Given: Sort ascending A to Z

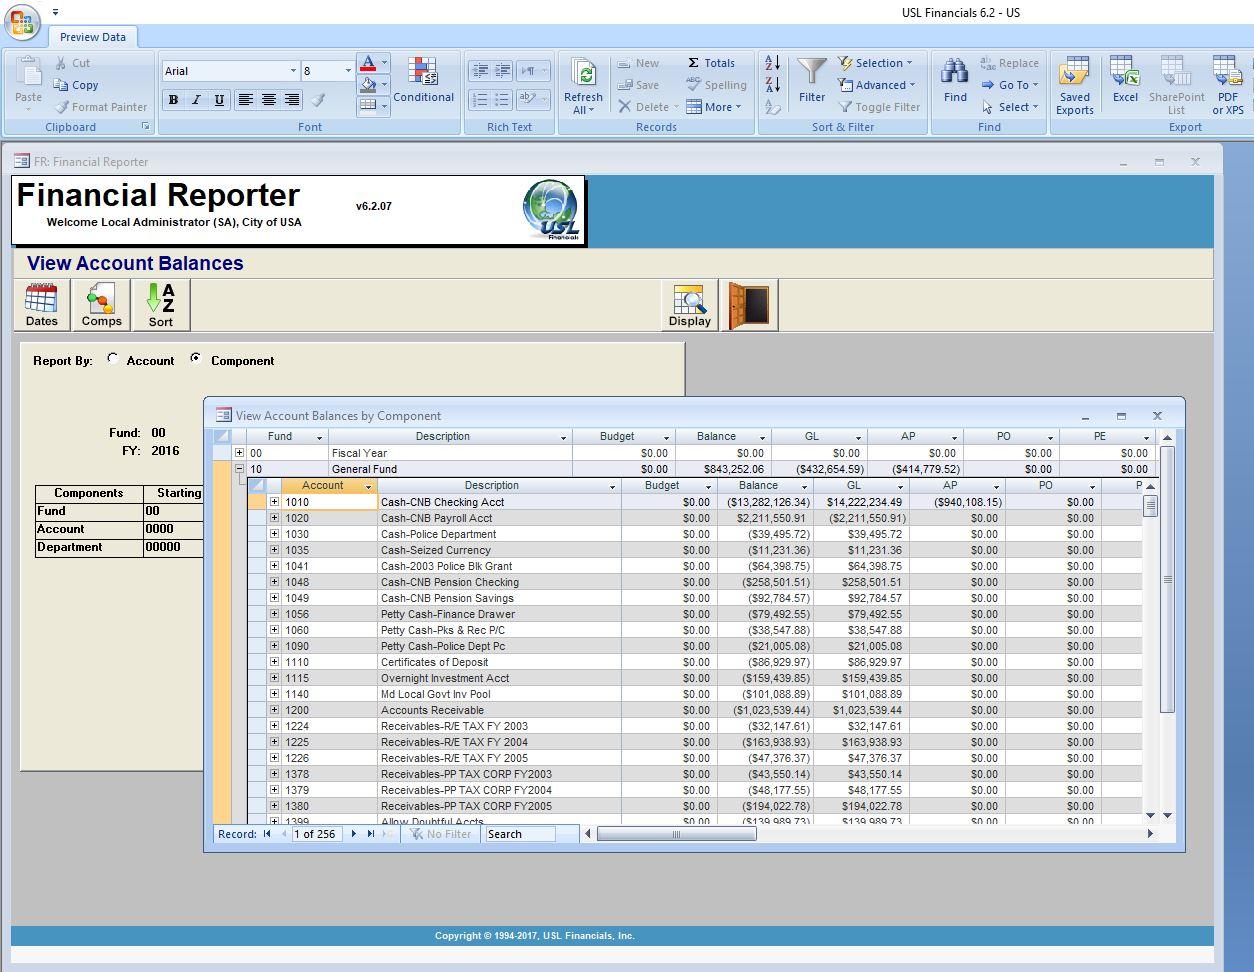Looking at the screenshot, I should point(772,62).
